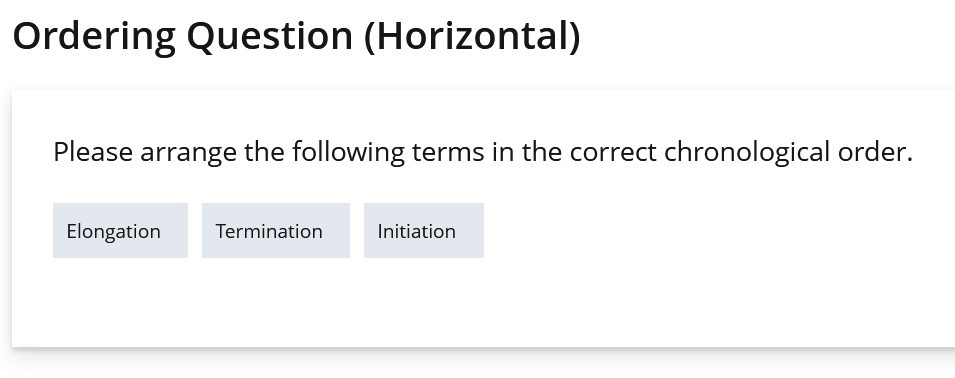Click the word "Please" in the prompt
The height and width of the screenshot is (378, 955).
[x=93, y=152]
